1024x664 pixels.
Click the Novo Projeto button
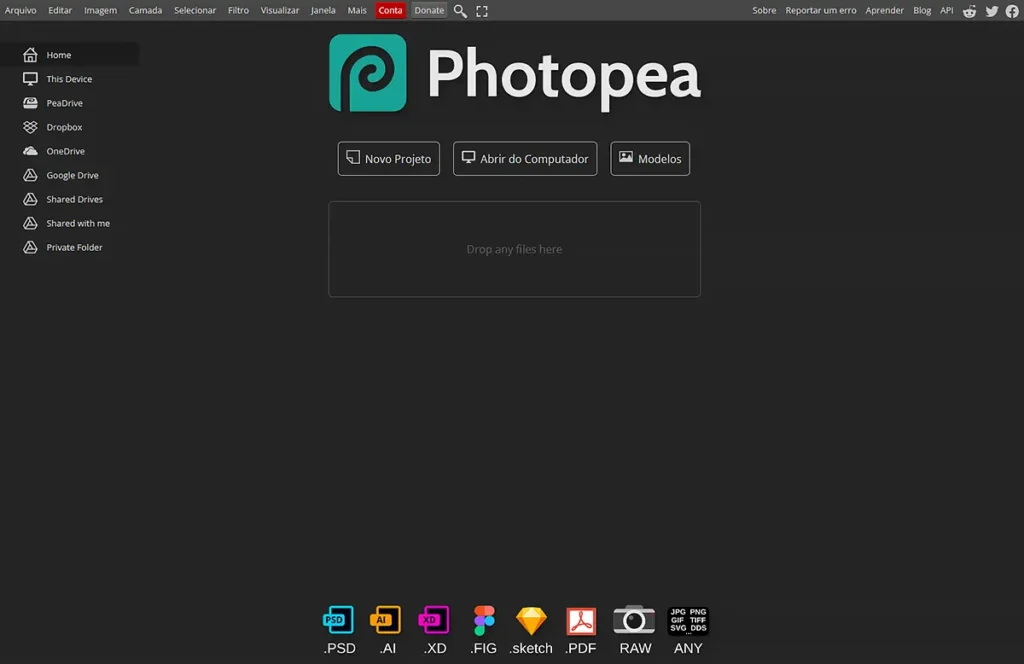[389, 159]
